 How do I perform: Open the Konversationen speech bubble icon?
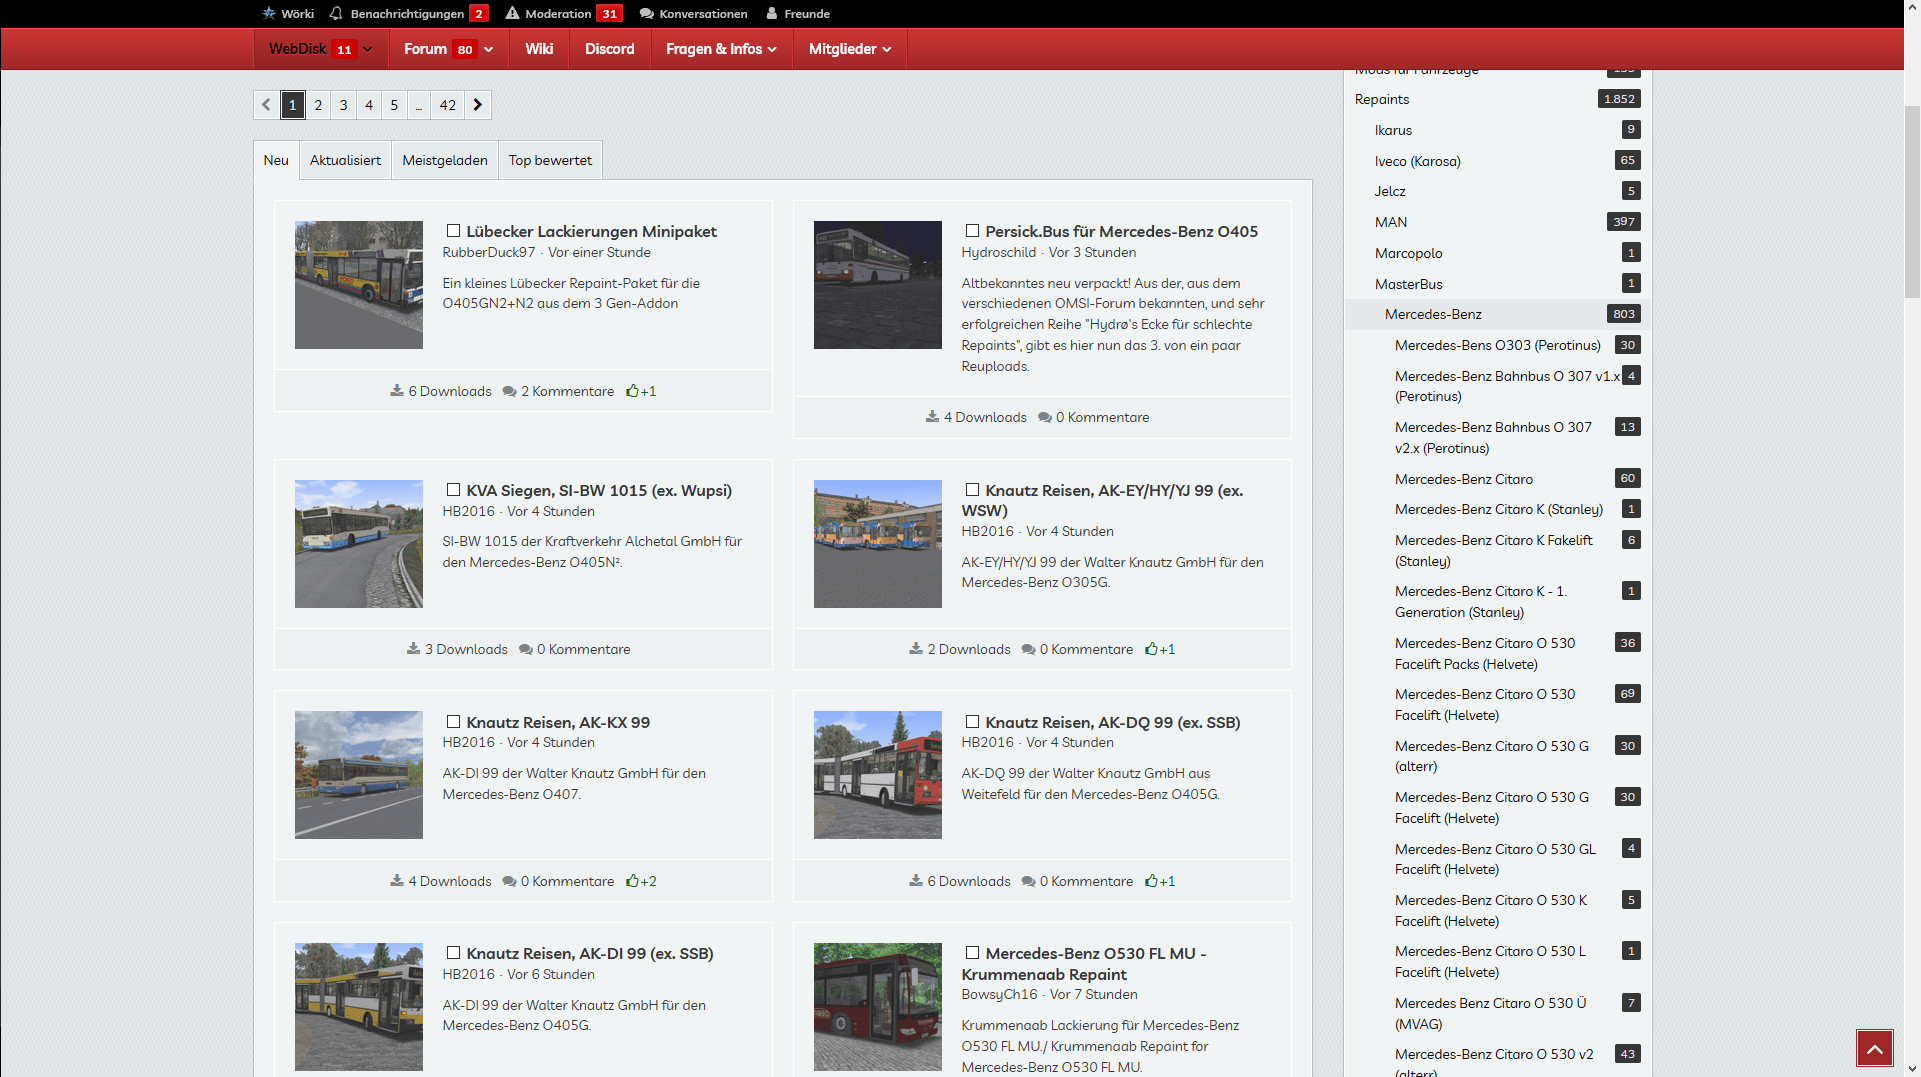pos(646,13)
